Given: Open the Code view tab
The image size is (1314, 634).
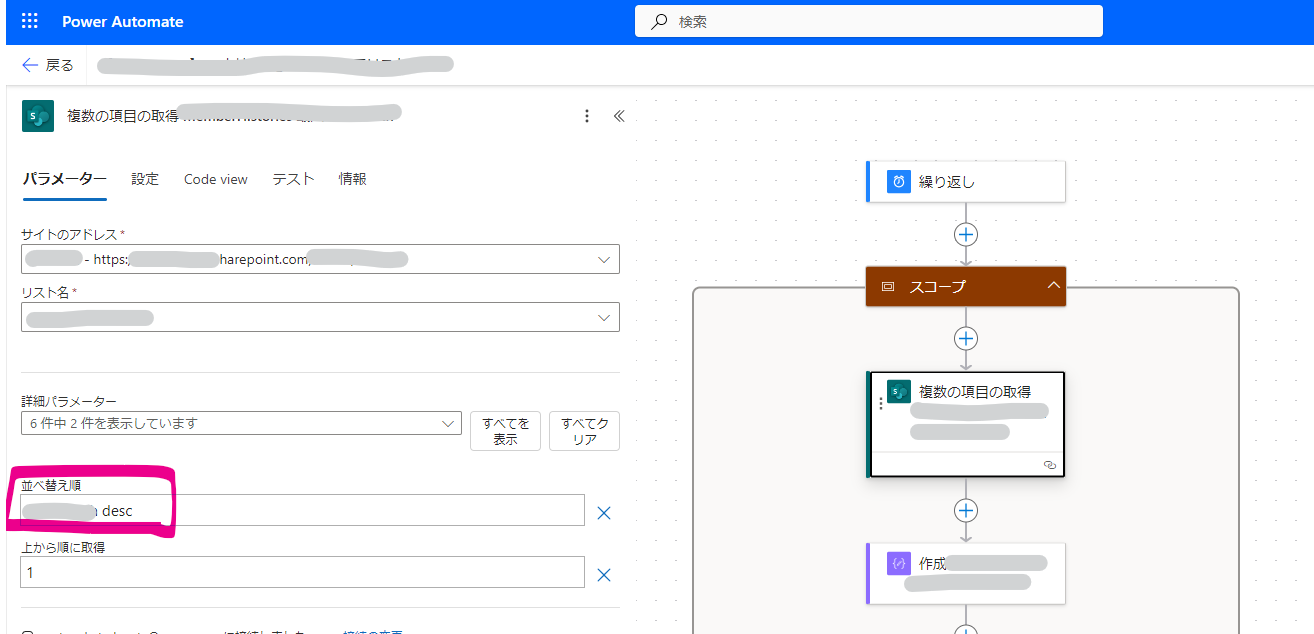Looking at the screenshot, I should [216, 179].
